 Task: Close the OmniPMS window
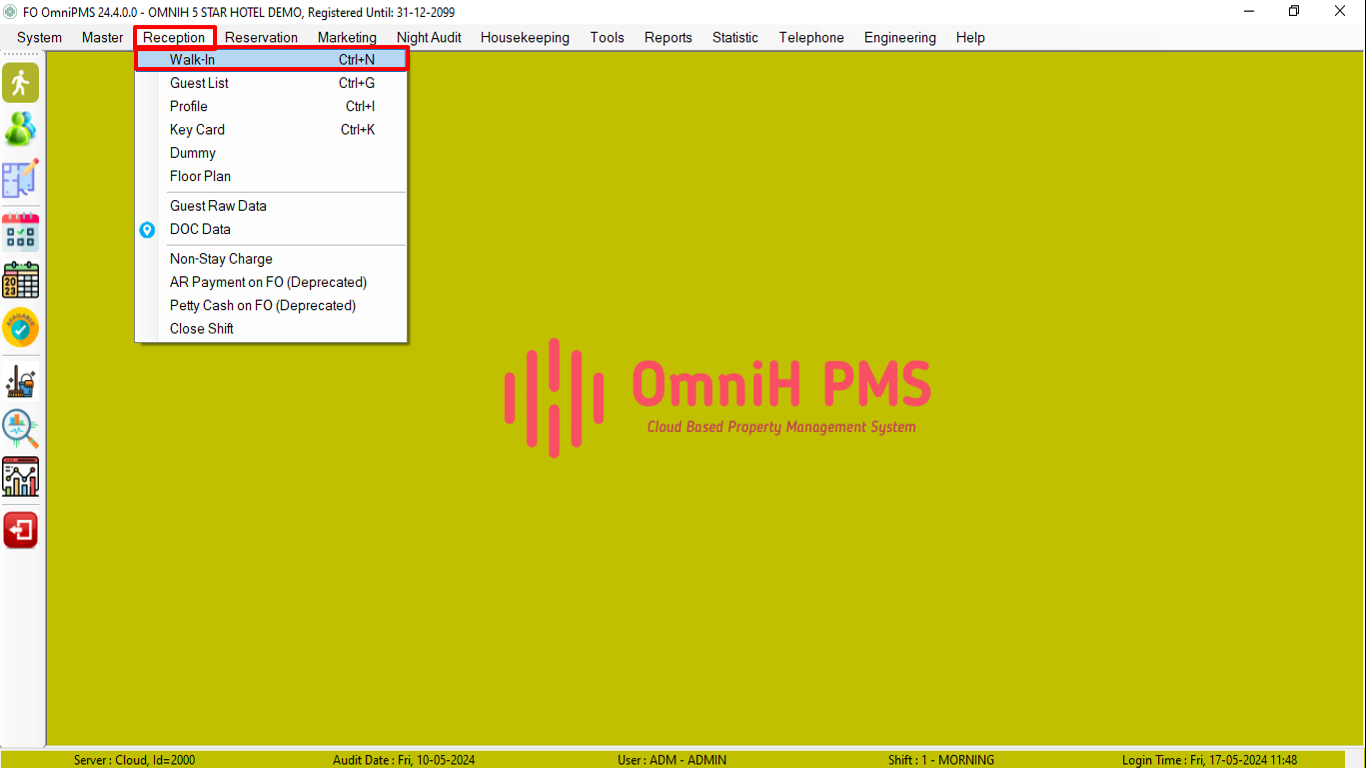1340,11
